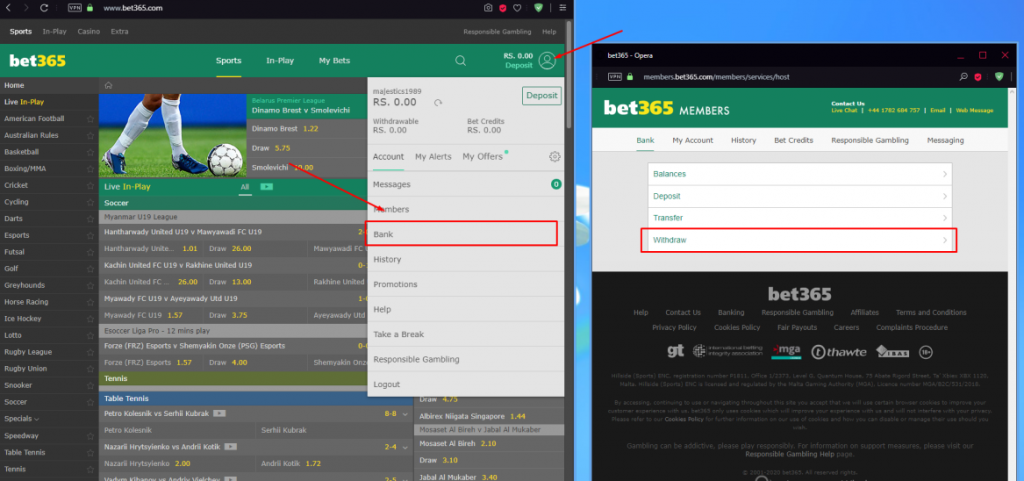Expand the Balances row
1024x481 pixels.
click(799, 174)
